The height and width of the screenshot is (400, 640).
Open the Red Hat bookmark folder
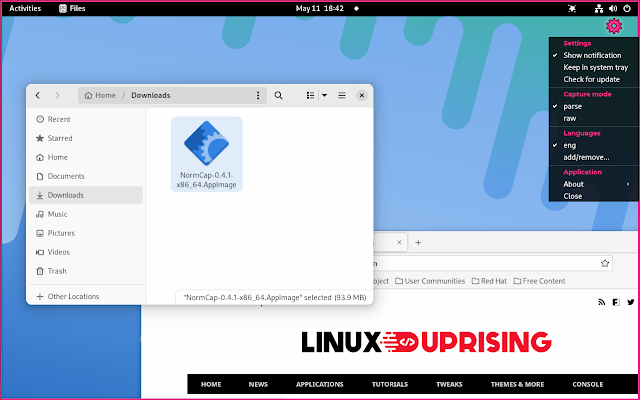point(490,281)
